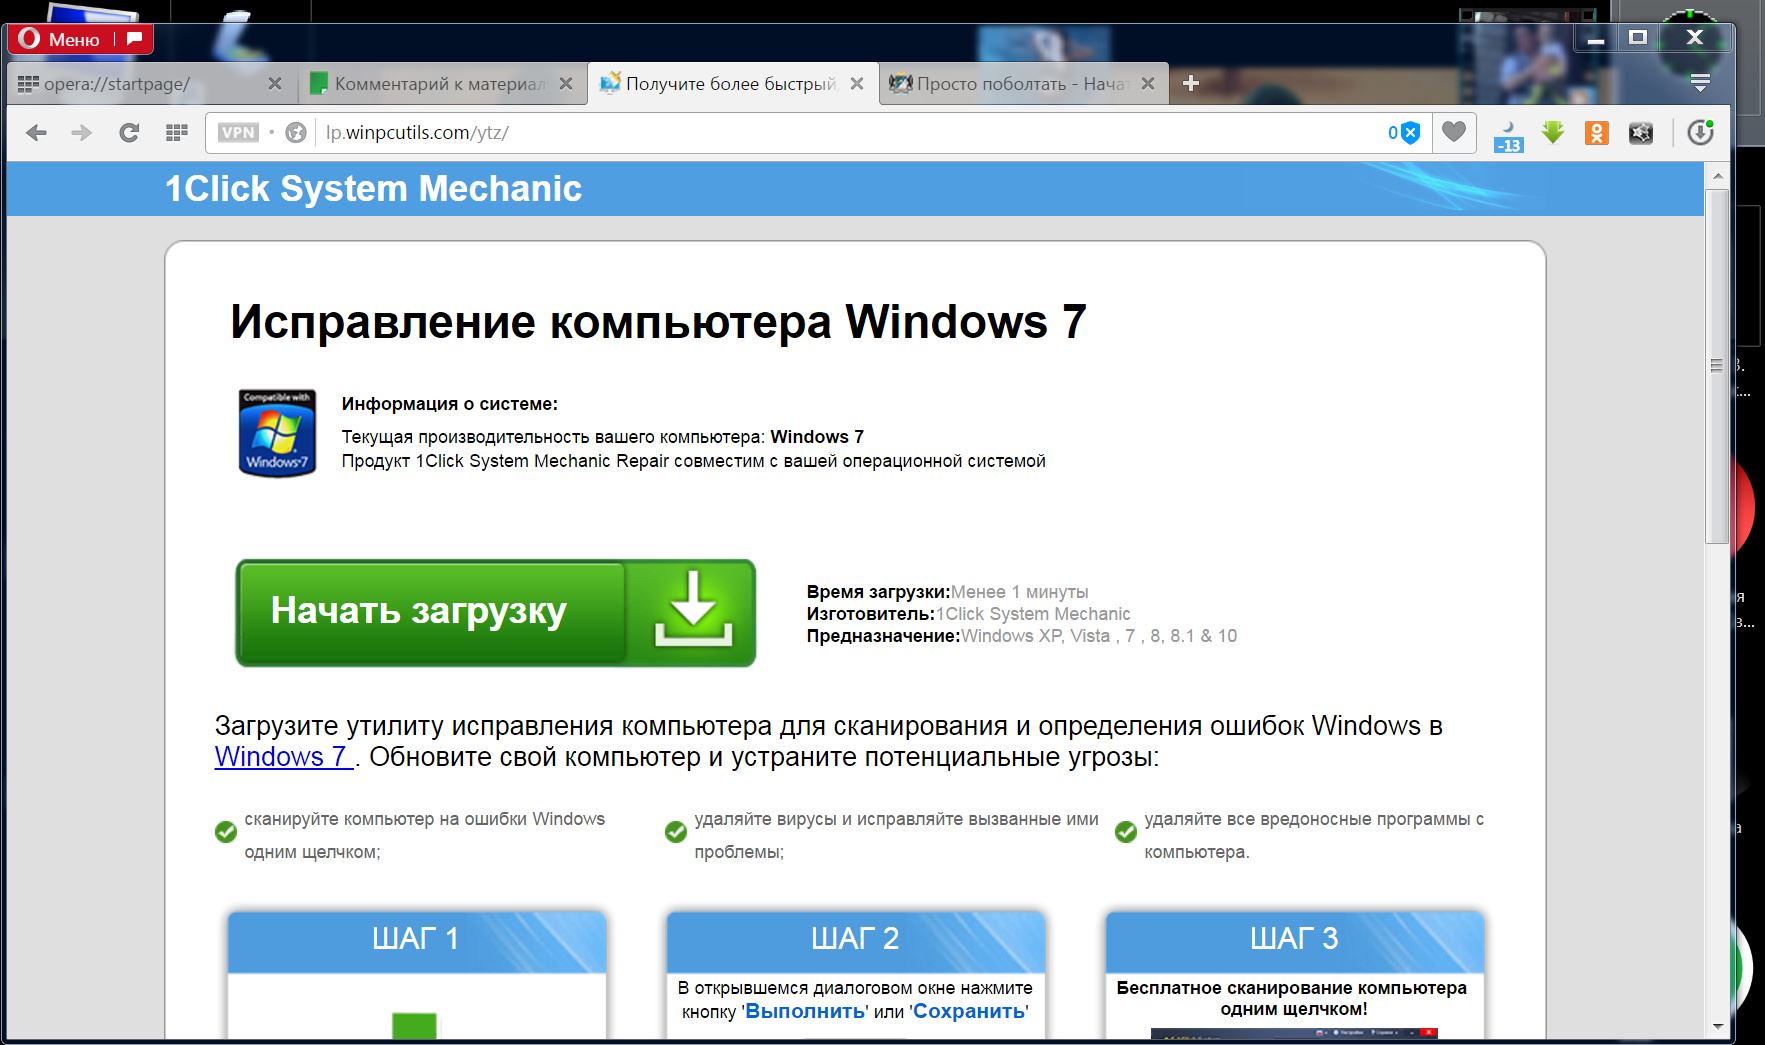Close the Комментарий к материалу tab

[566, 84]
